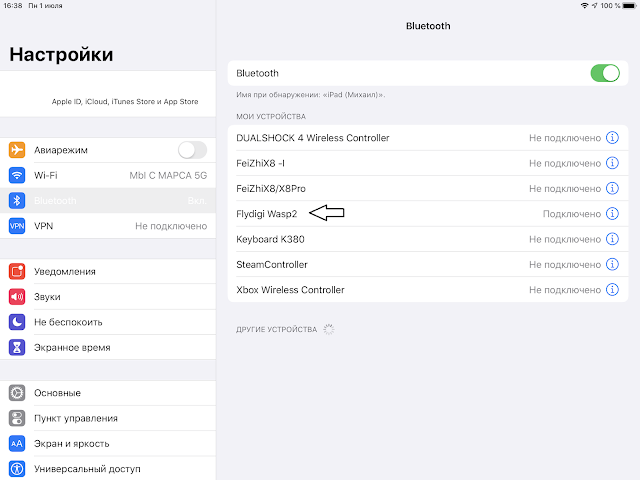Image resolution: width=640 pixels, height=480 pixels.
Task: Open Уведомления settings
Action: [x=108, y=271]
